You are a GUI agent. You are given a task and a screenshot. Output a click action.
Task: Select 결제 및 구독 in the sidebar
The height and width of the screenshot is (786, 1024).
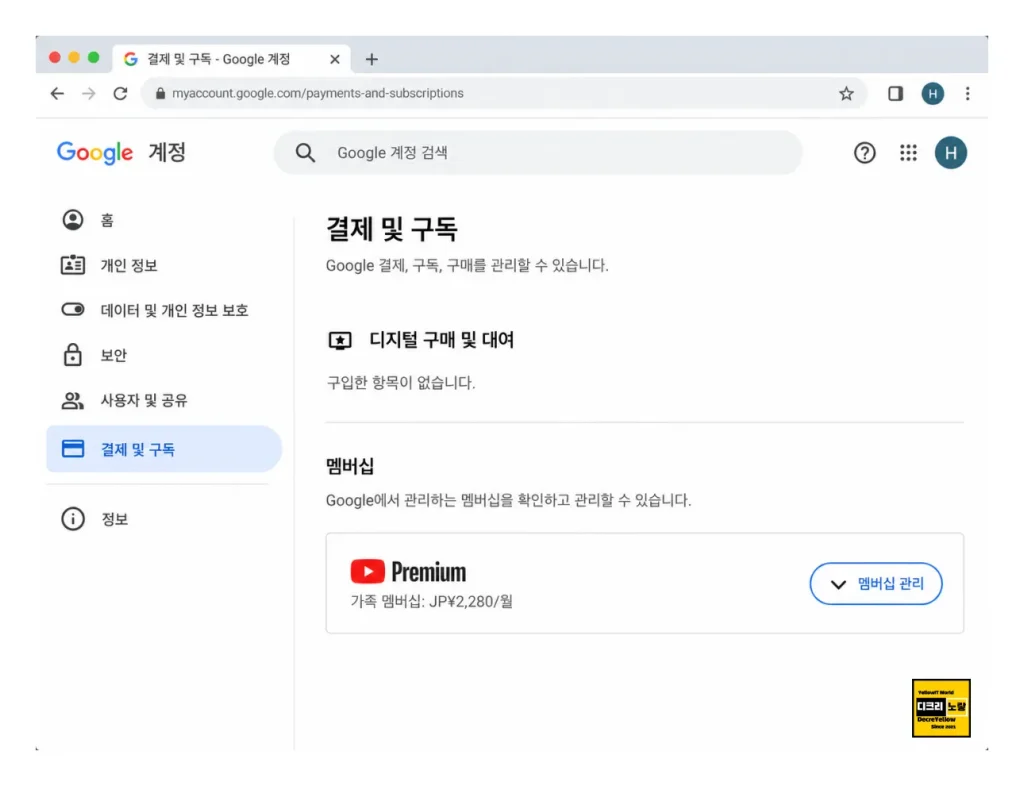[163, 449]
